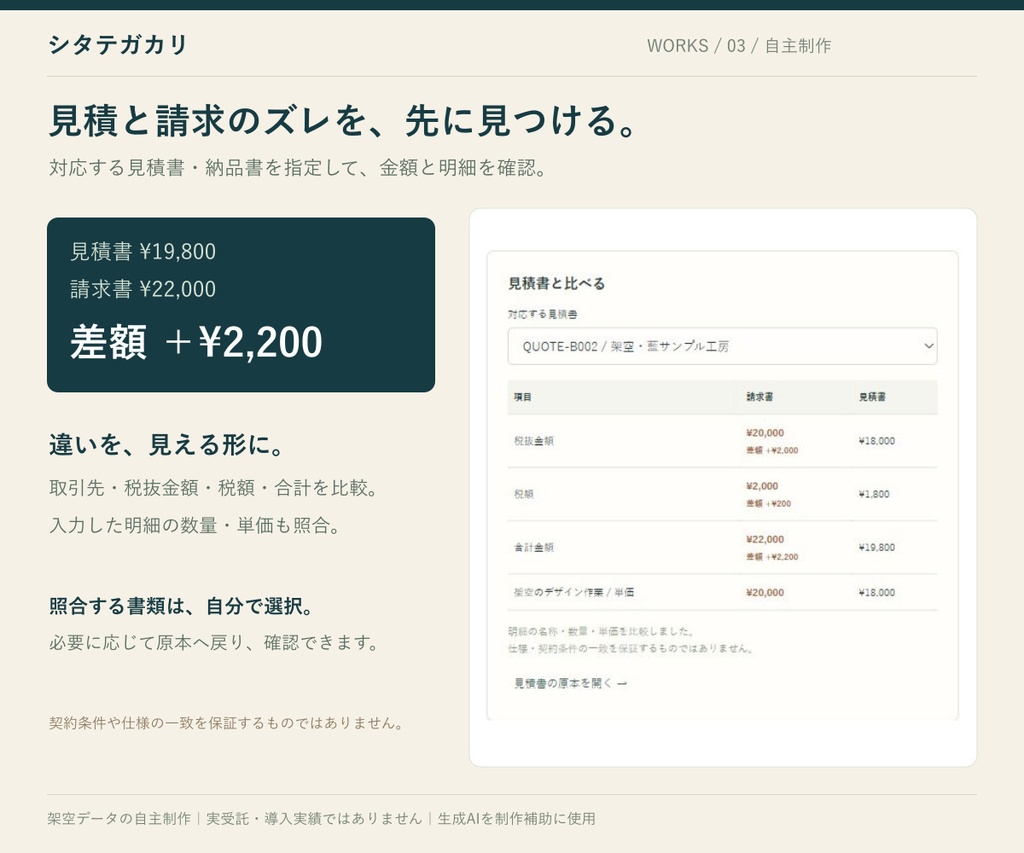Viewport: 1024px width, 853px height.
Task: Select the 項目 column header
Action: tap(522, 396)
